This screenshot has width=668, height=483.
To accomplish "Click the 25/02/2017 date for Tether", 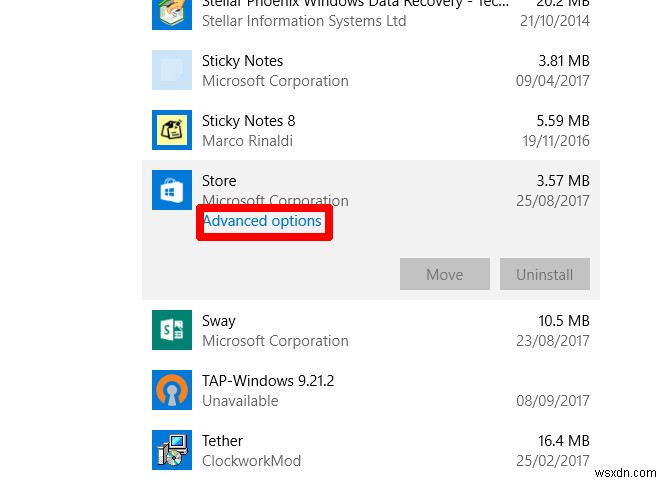I will click(x=553, y=461).
